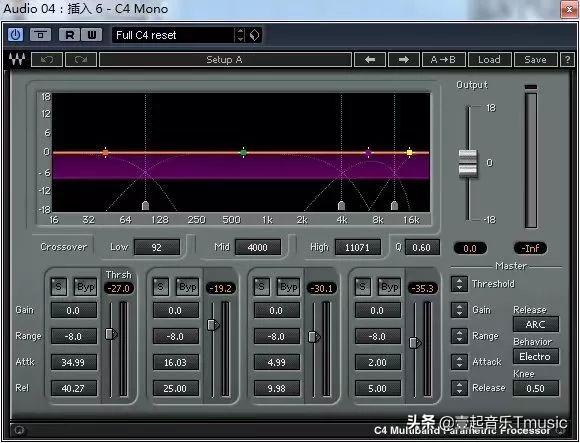This screenshot has height=443, width=580.
Task: Click band 4 threshold slider handle
Action: click(415, 343)
